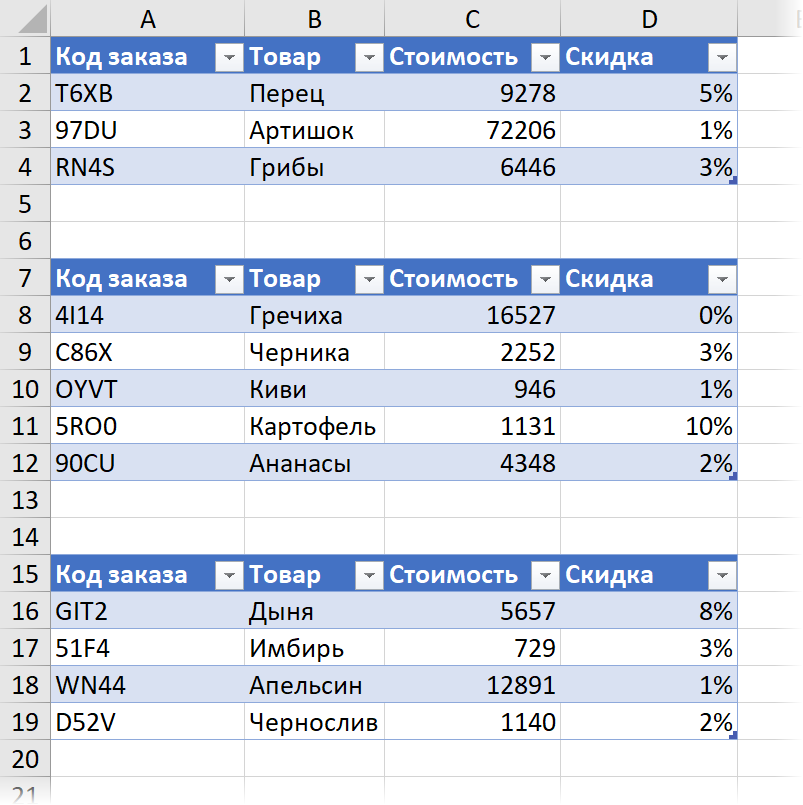Viewport: 803px width, 805px height.
Task: Select column C header
Action: click(472, 18)
